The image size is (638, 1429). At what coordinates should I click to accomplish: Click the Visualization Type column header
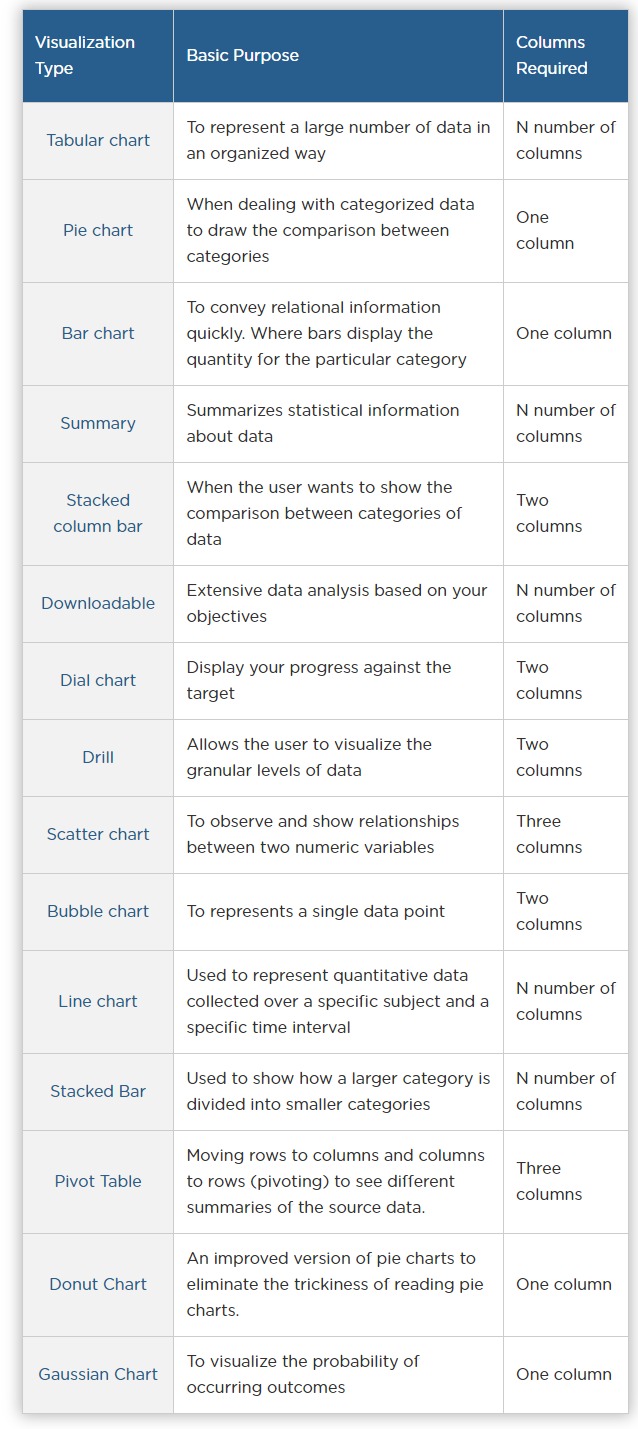[85, 55]
